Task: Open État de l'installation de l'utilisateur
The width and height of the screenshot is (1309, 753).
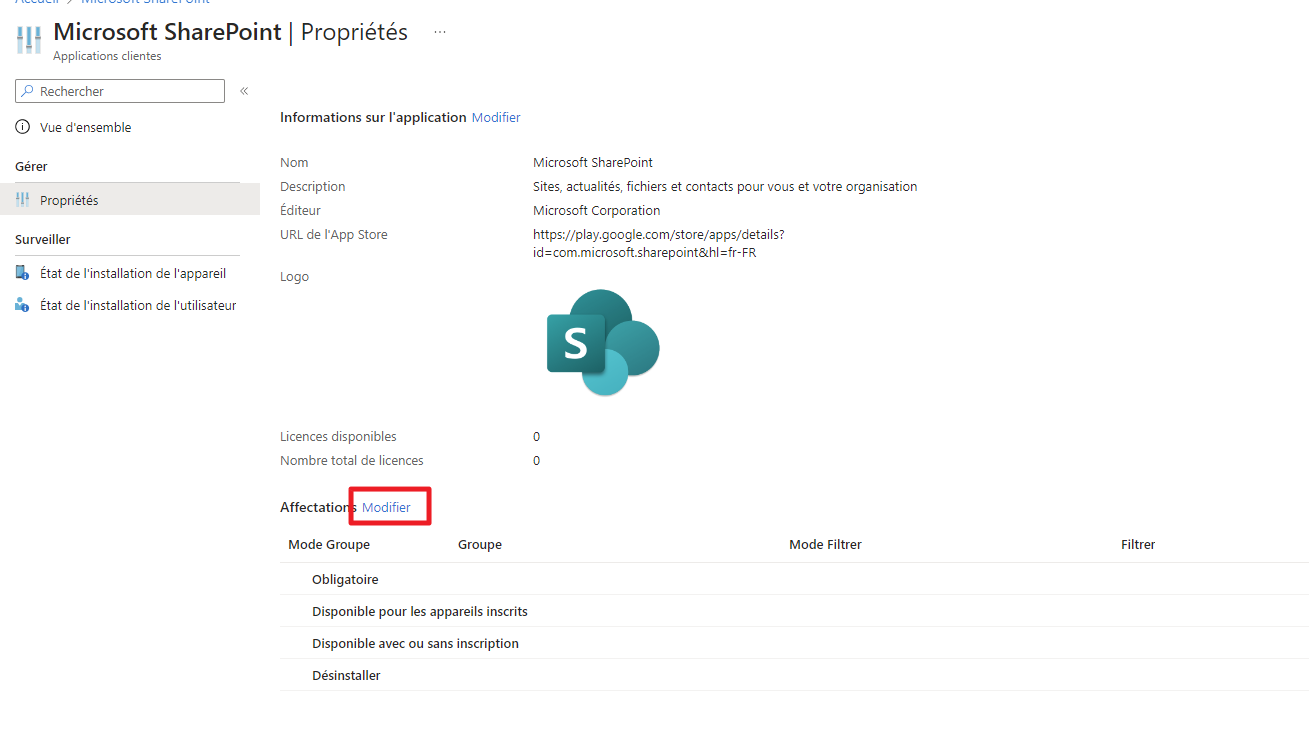Action: tap(138, 305)
